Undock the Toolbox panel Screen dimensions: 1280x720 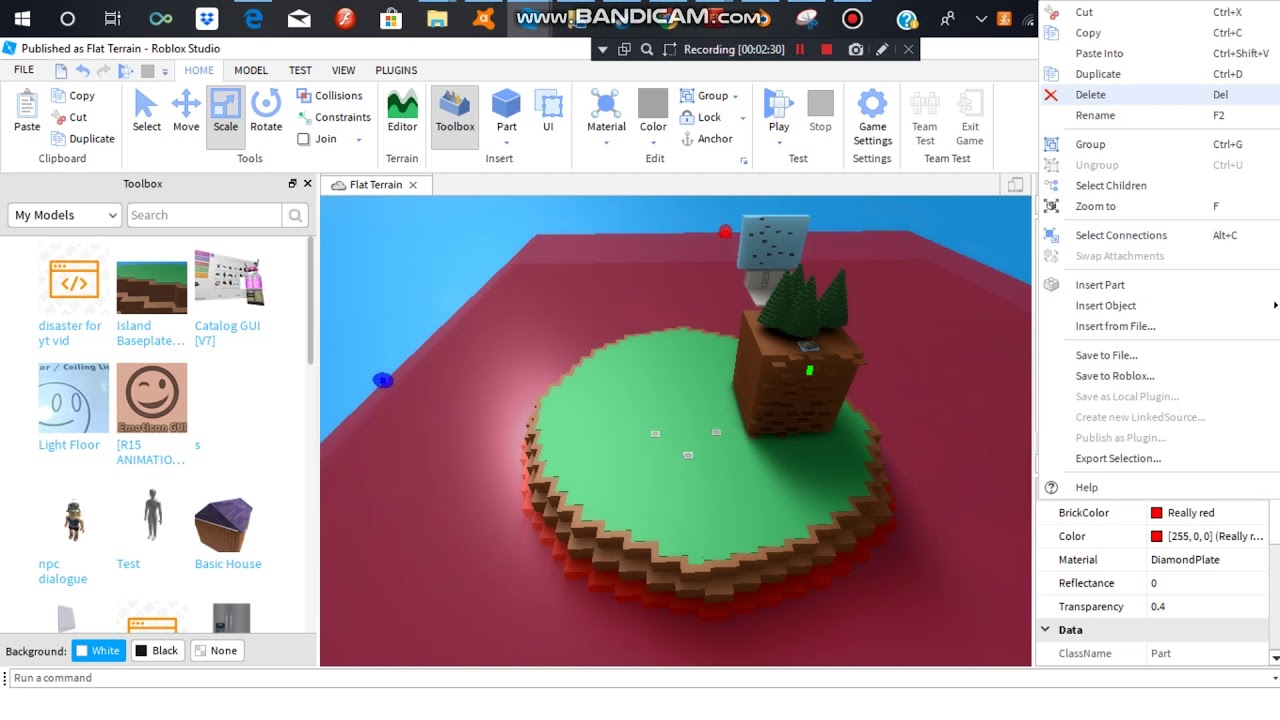tap(292, 184)
